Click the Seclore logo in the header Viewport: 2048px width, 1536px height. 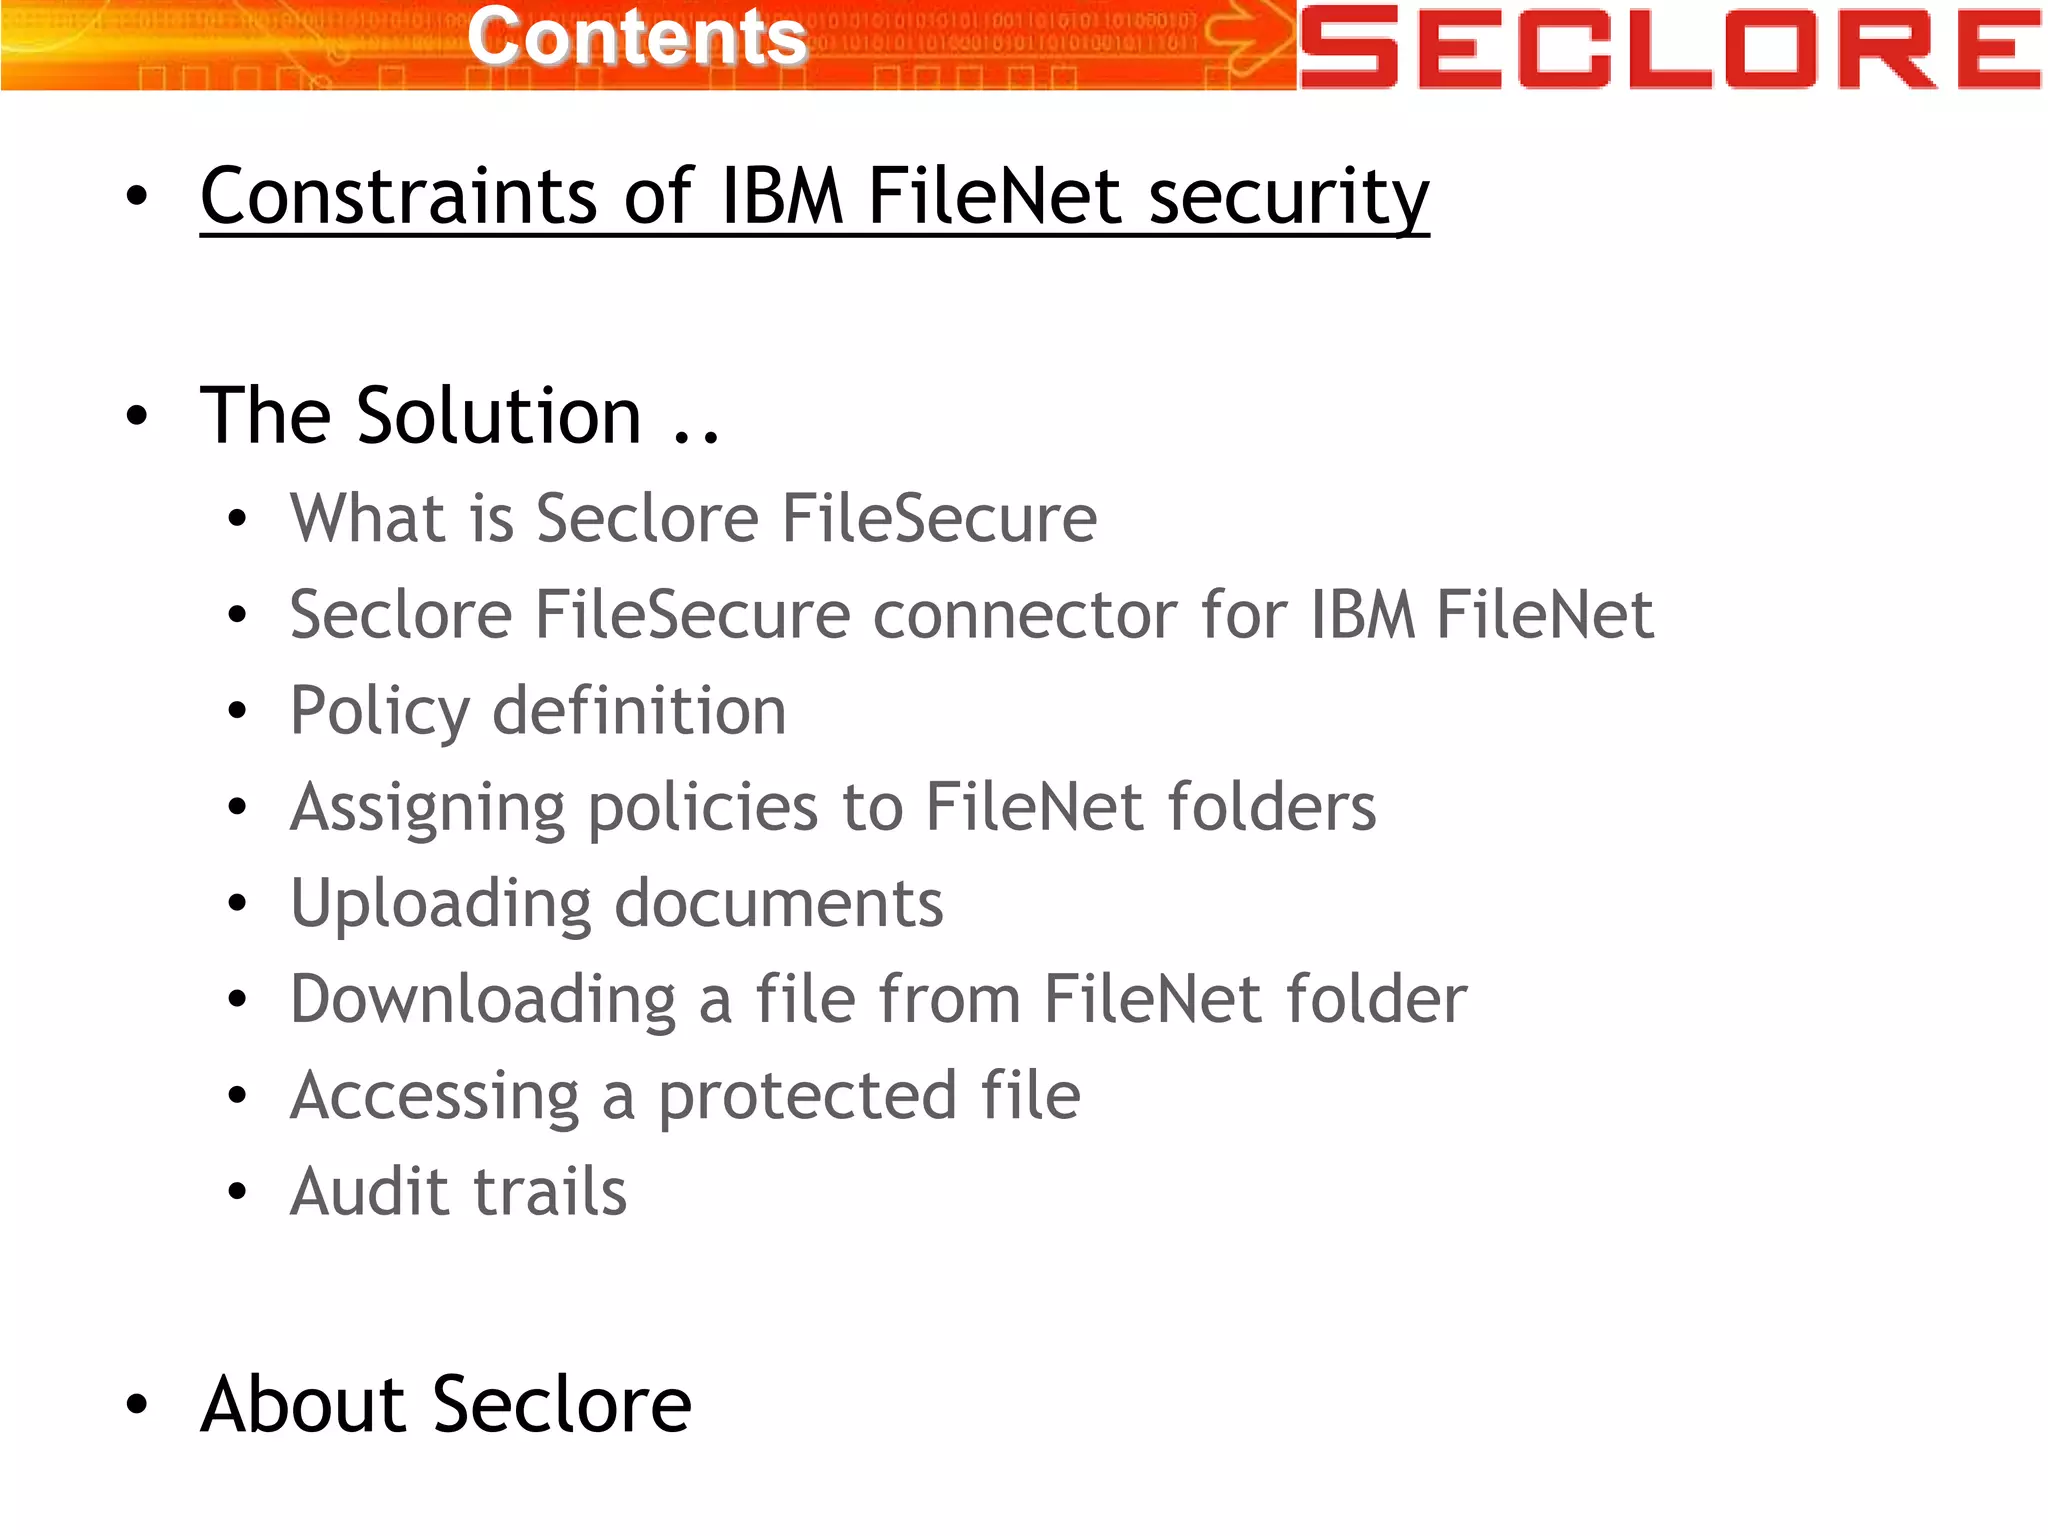[x=1671, y=46]
